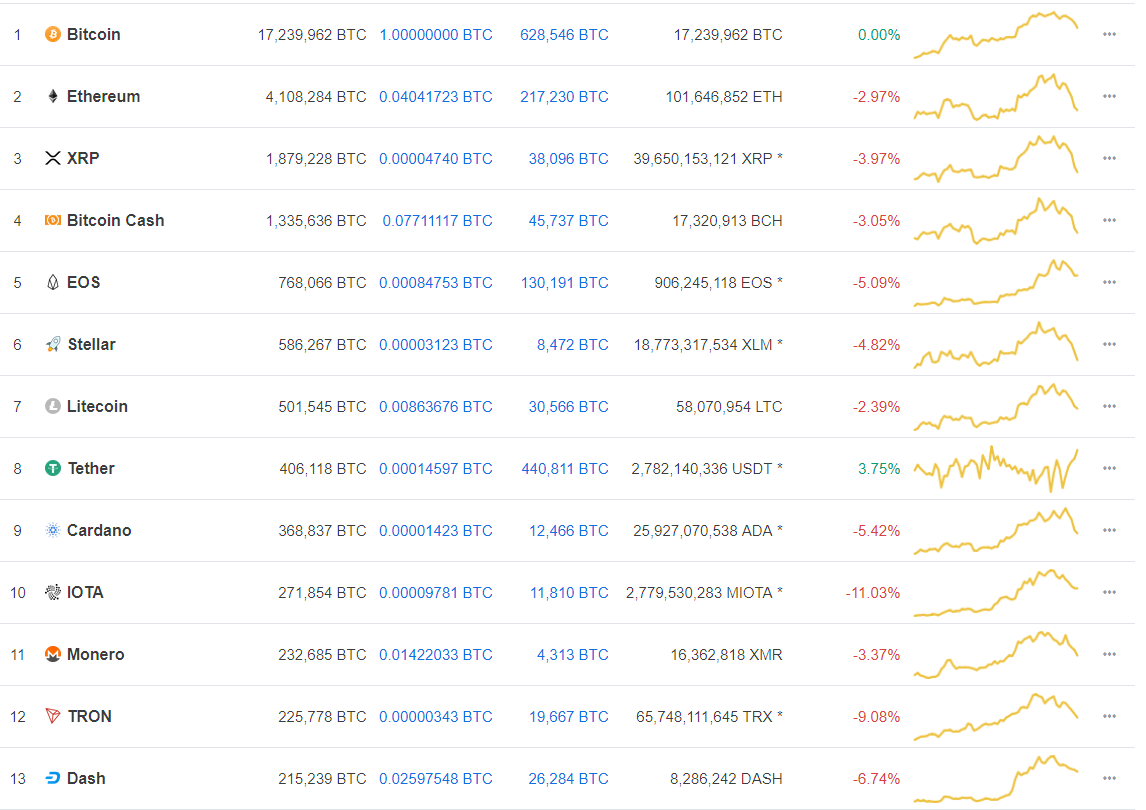This screenshot has height=810, width=1146.
Task: Click the Litecoin row rank number 7
Action: click(x=18, y=406)
